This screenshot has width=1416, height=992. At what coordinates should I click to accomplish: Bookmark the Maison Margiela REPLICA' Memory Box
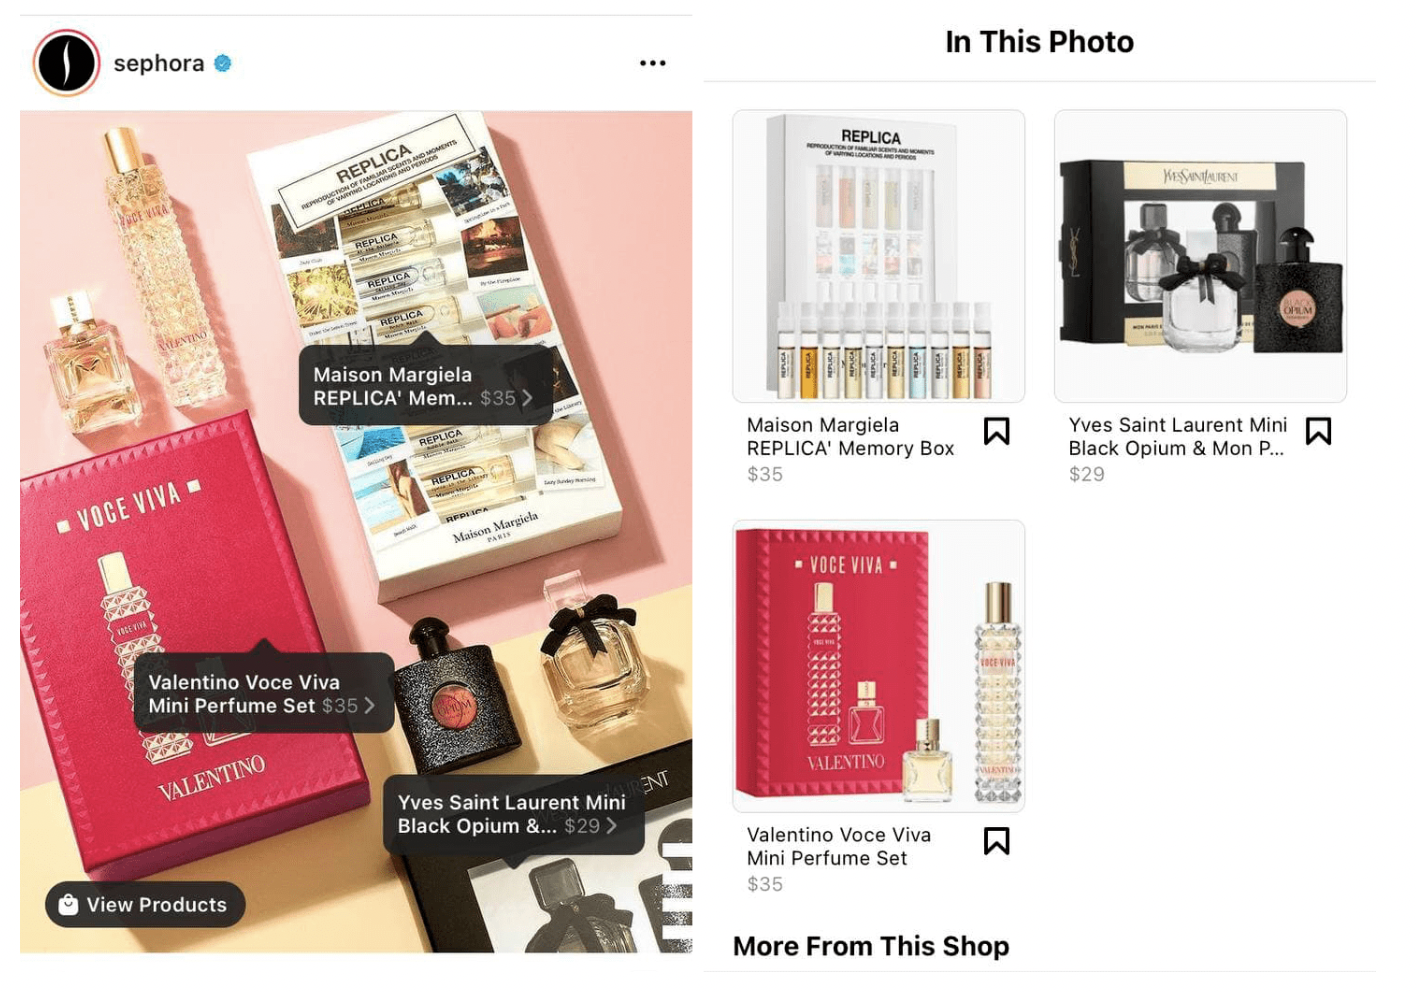996,431
